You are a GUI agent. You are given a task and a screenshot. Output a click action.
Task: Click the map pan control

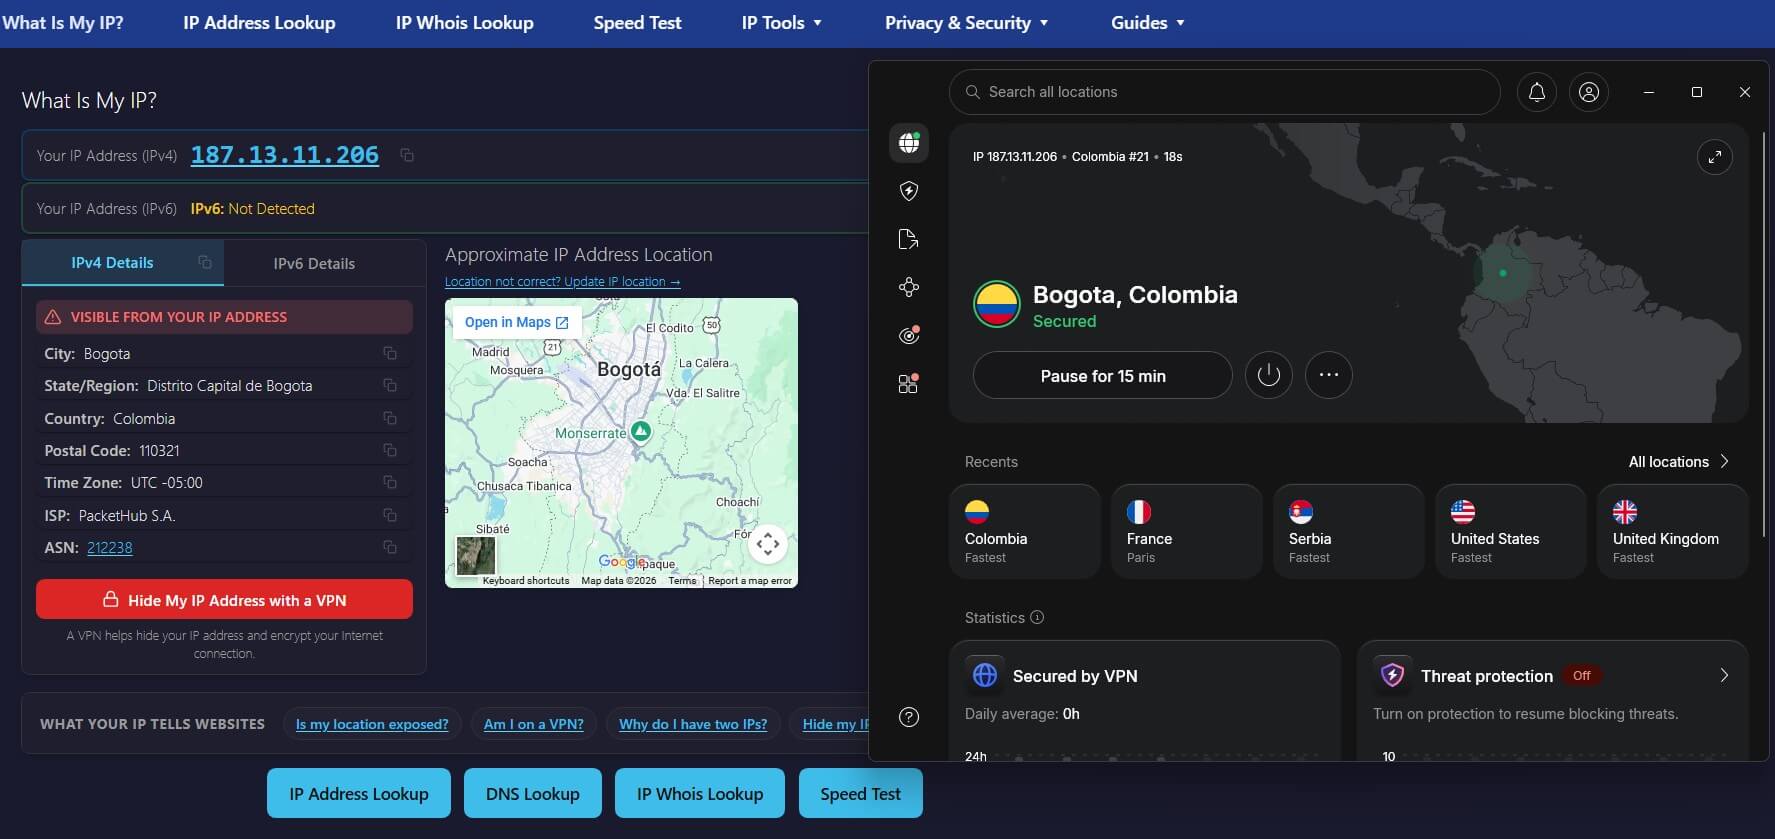768,544
